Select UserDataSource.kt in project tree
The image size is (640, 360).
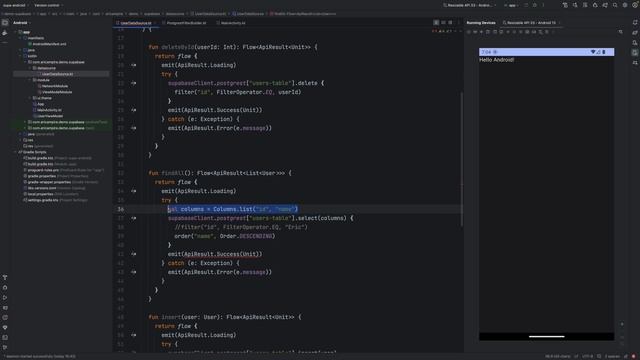(x=57, y=74)
